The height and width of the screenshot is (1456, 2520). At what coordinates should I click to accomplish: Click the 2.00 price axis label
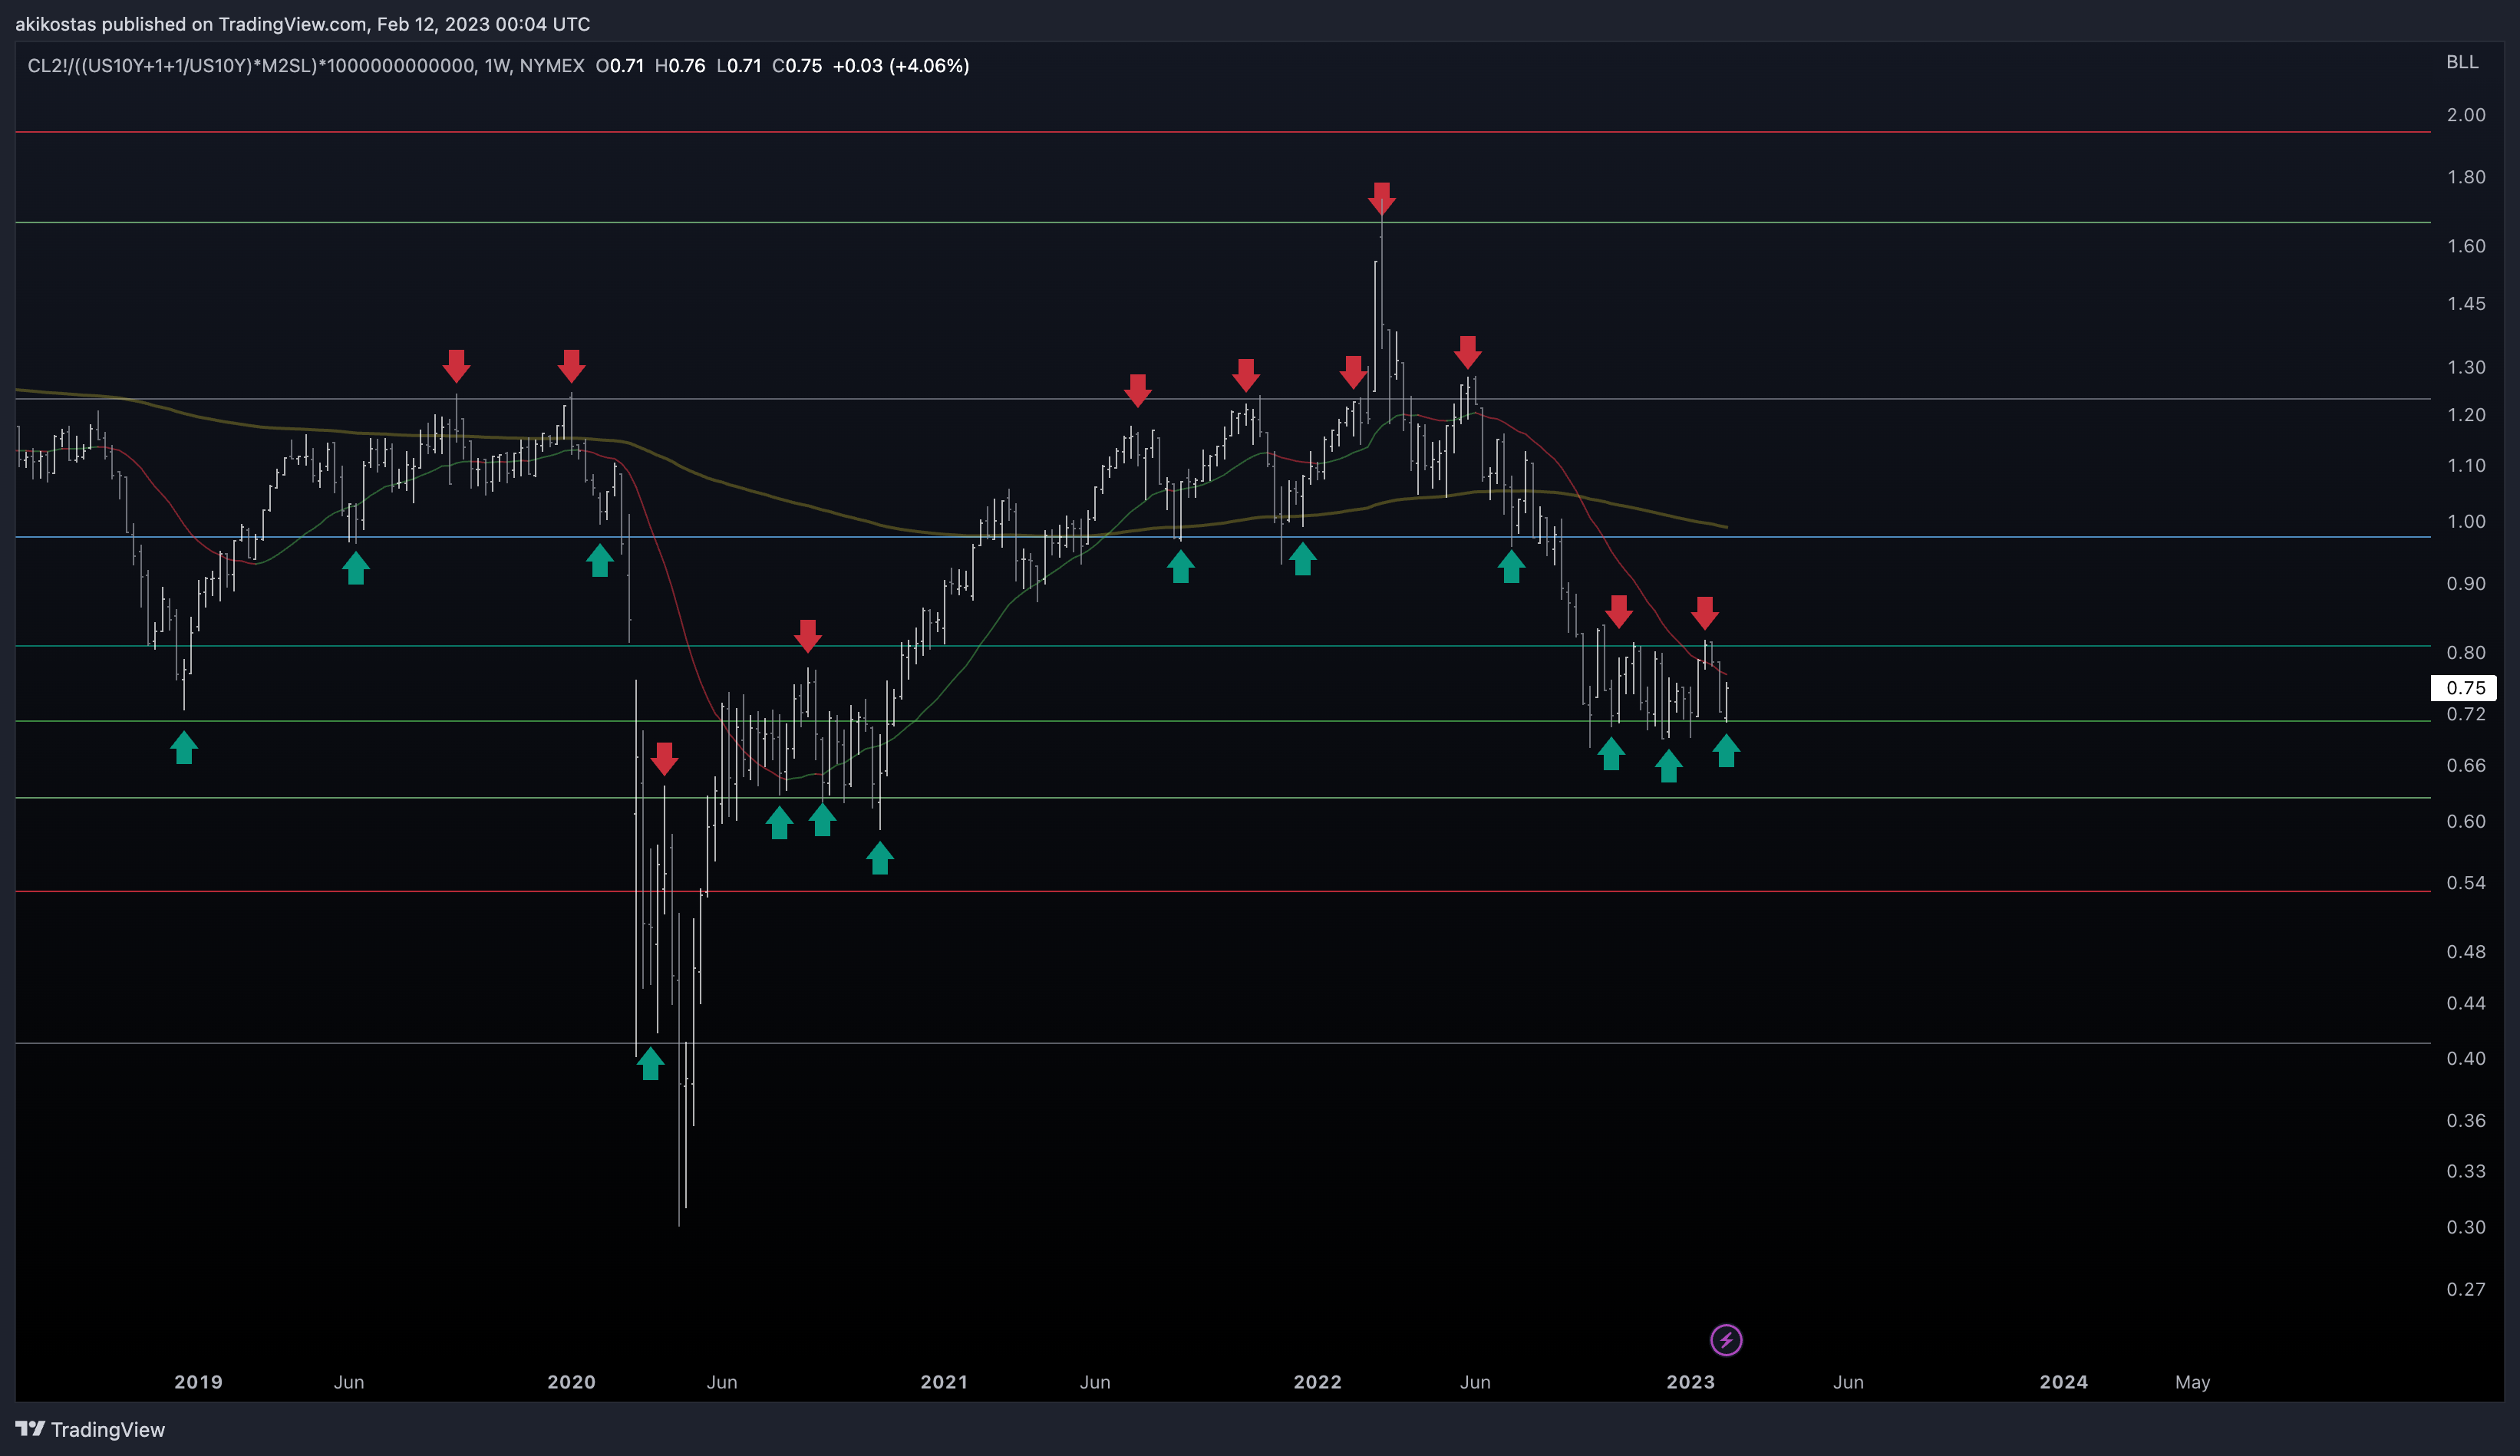(x=2466, y=115)
